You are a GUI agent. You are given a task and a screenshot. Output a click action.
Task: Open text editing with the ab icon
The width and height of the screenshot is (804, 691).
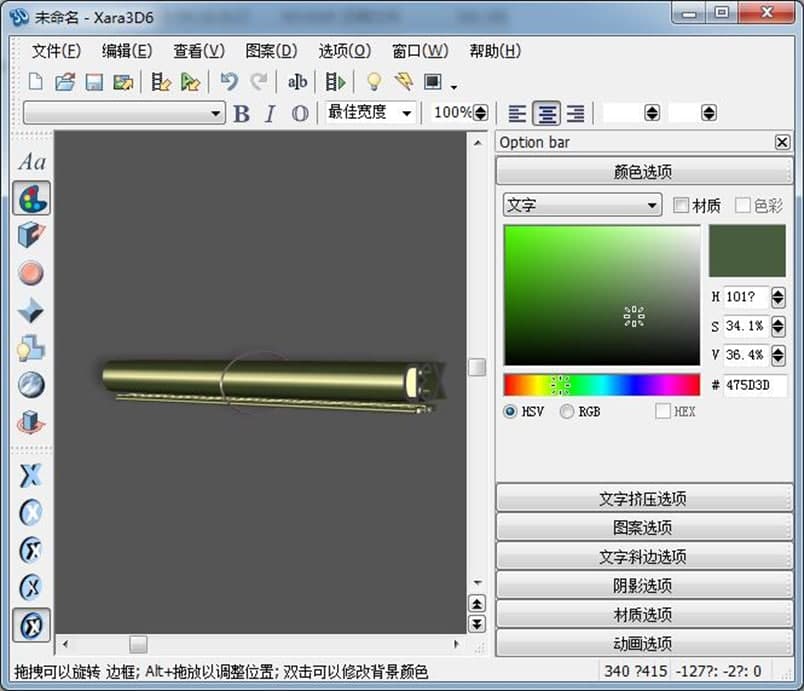point(297,81)
